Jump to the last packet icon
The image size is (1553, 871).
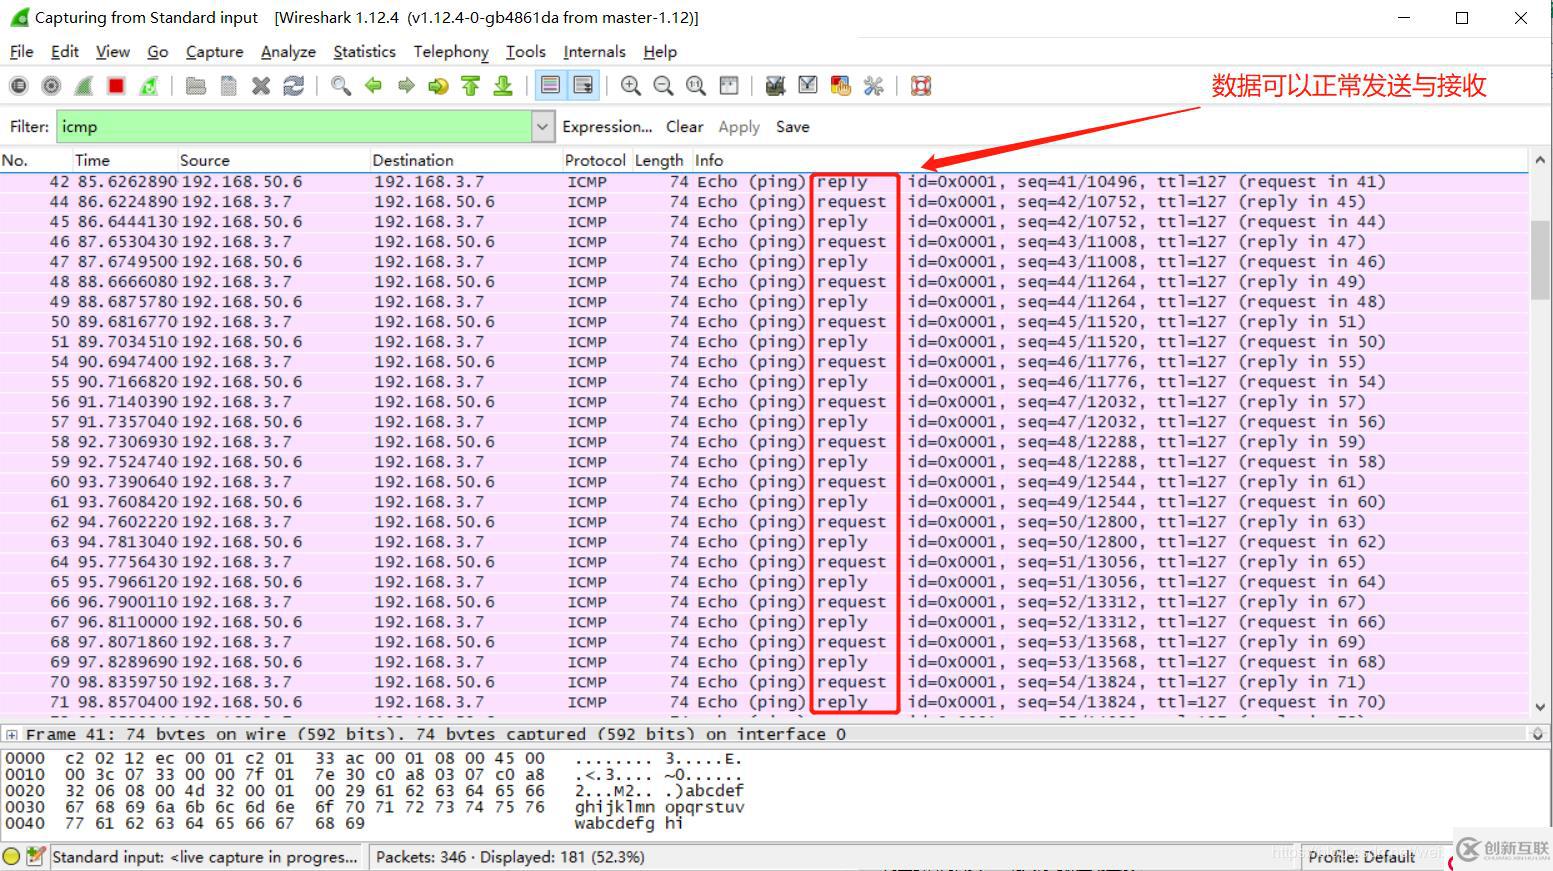pyautogui.click(x=503, y=86)
